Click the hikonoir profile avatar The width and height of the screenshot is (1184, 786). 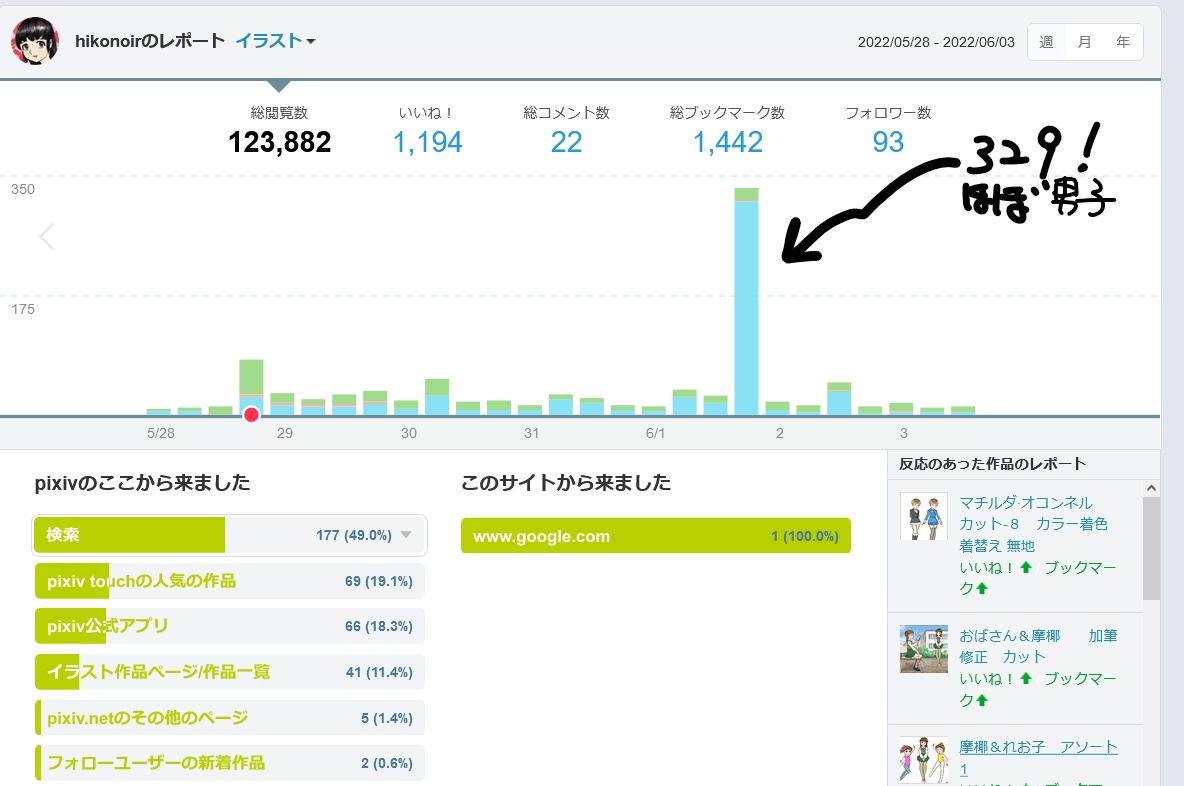tap(35, 42)
